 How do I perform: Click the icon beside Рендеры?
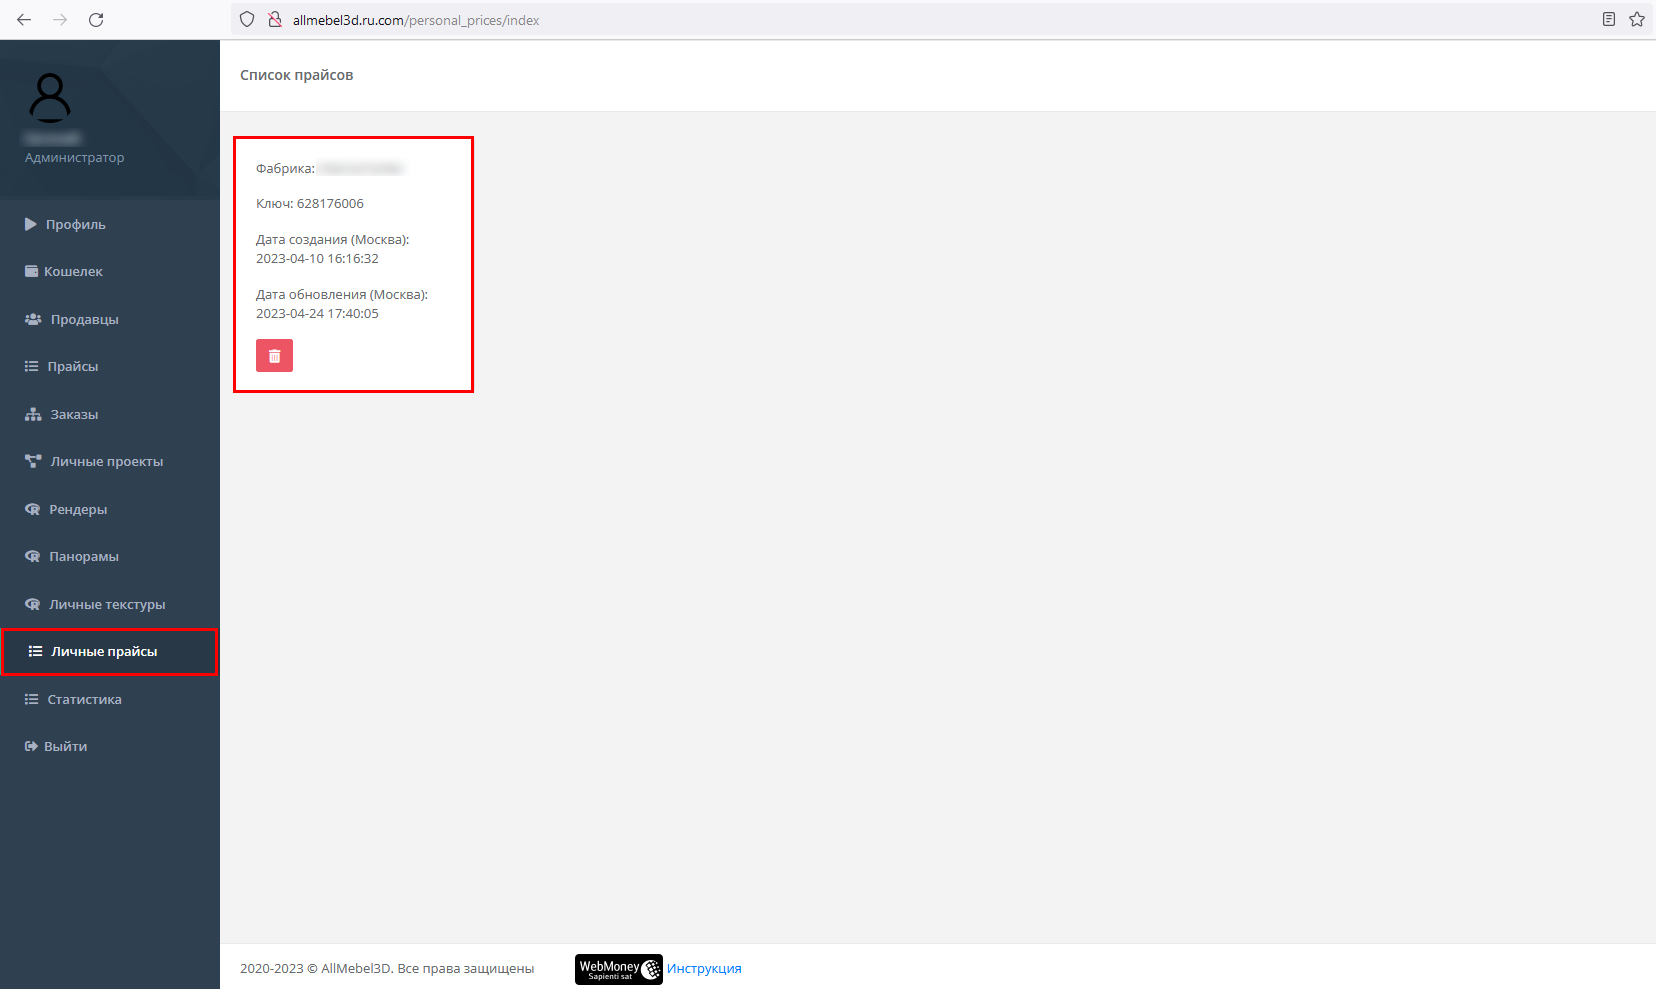(32, 509)
